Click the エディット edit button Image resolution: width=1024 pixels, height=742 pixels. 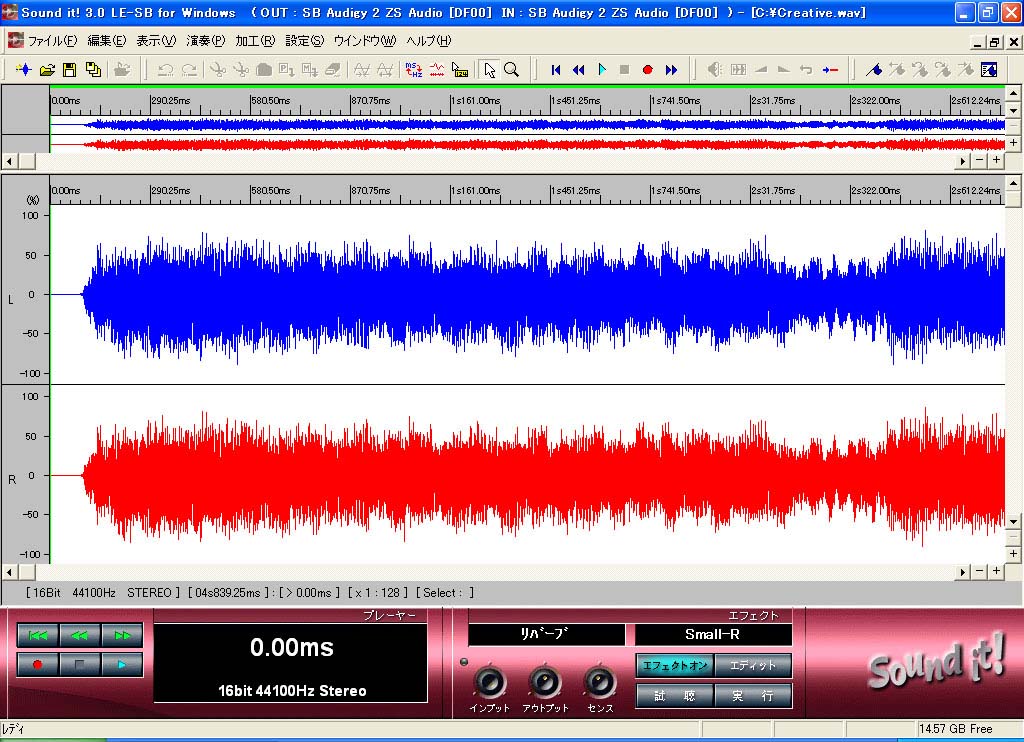click(753, 665)
